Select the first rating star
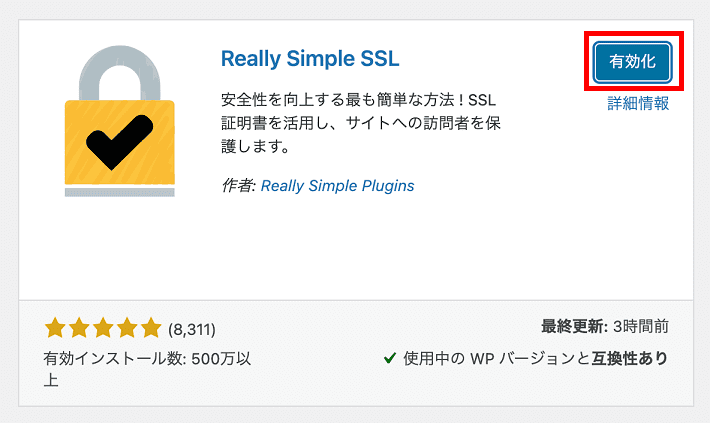The image size is (710, 423). pyautogui.click(x=55, y=328)
